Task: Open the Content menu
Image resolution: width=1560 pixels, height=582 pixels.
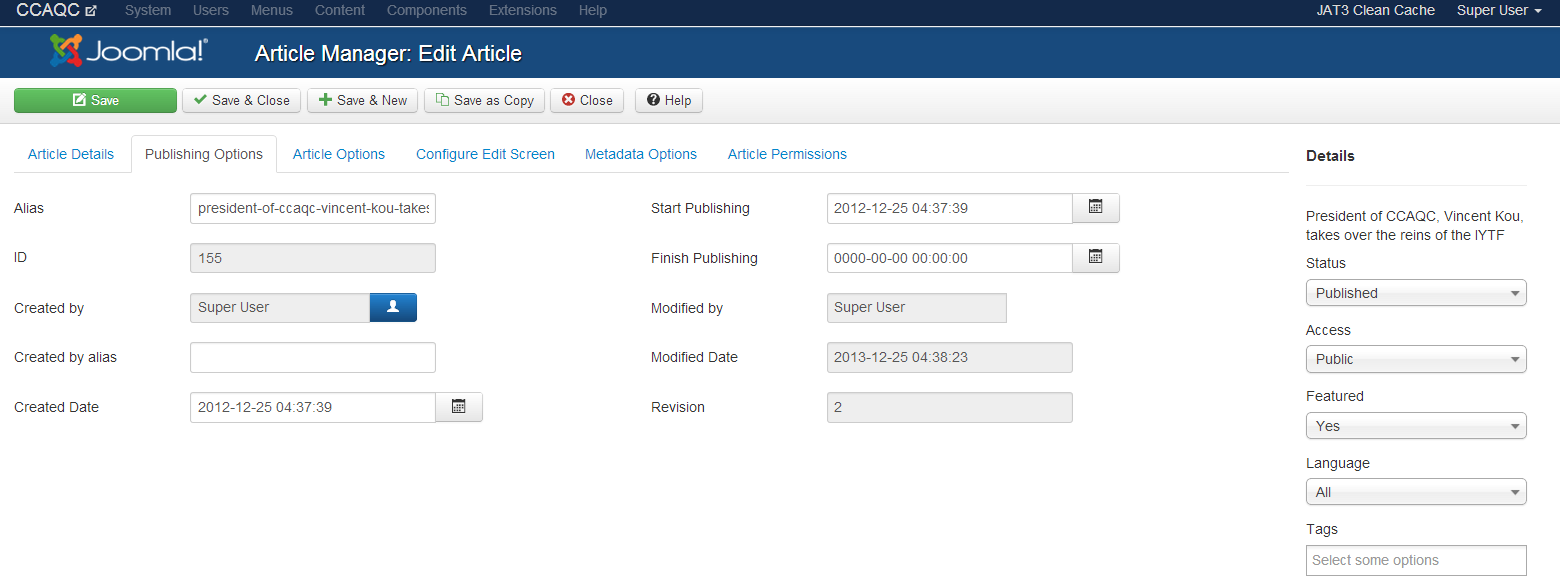Action: pyautogui.click(x=340, y=10)
